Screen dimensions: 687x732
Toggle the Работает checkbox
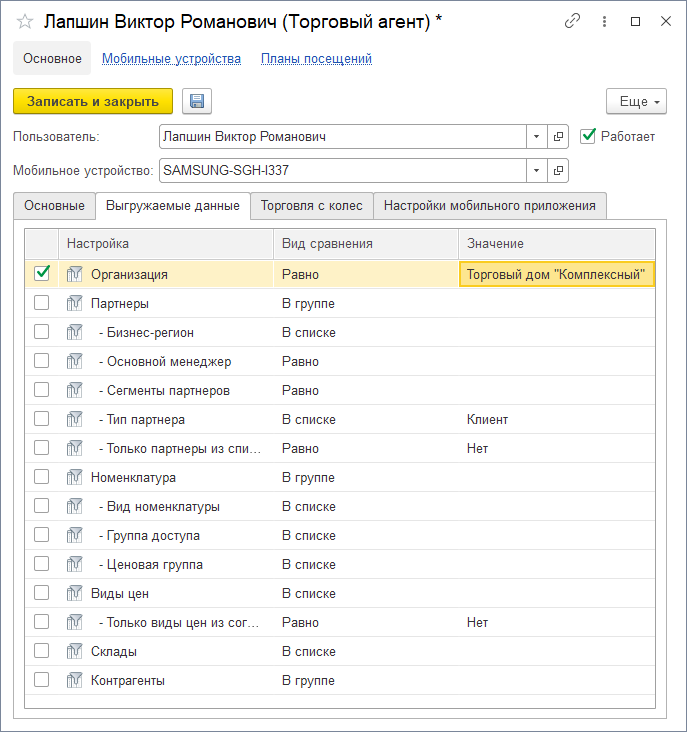tap(588, 136)
